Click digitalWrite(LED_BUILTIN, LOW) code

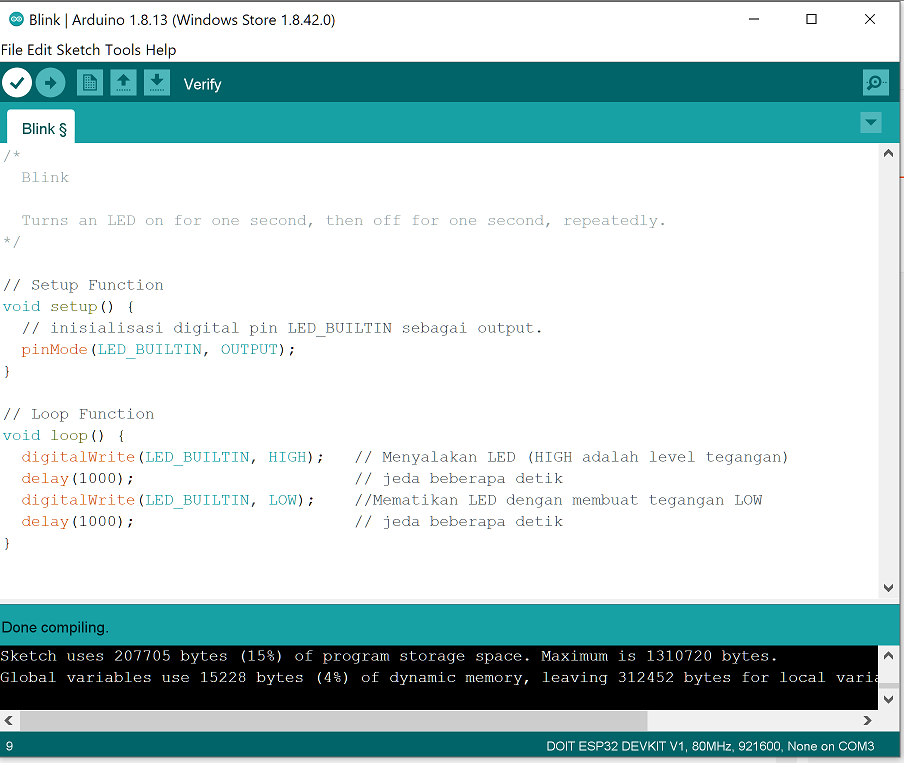168,500
